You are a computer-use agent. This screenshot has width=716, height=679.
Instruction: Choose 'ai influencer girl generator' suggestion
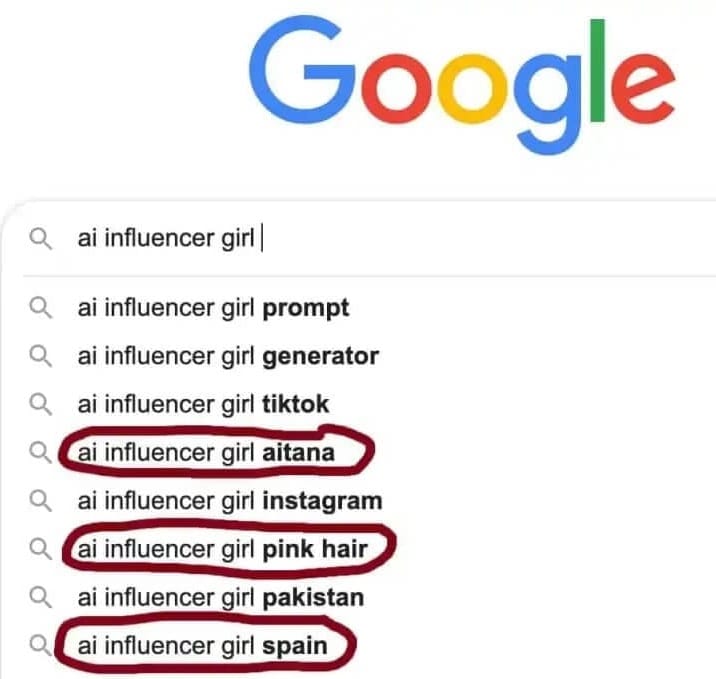[x=228, y=355]
